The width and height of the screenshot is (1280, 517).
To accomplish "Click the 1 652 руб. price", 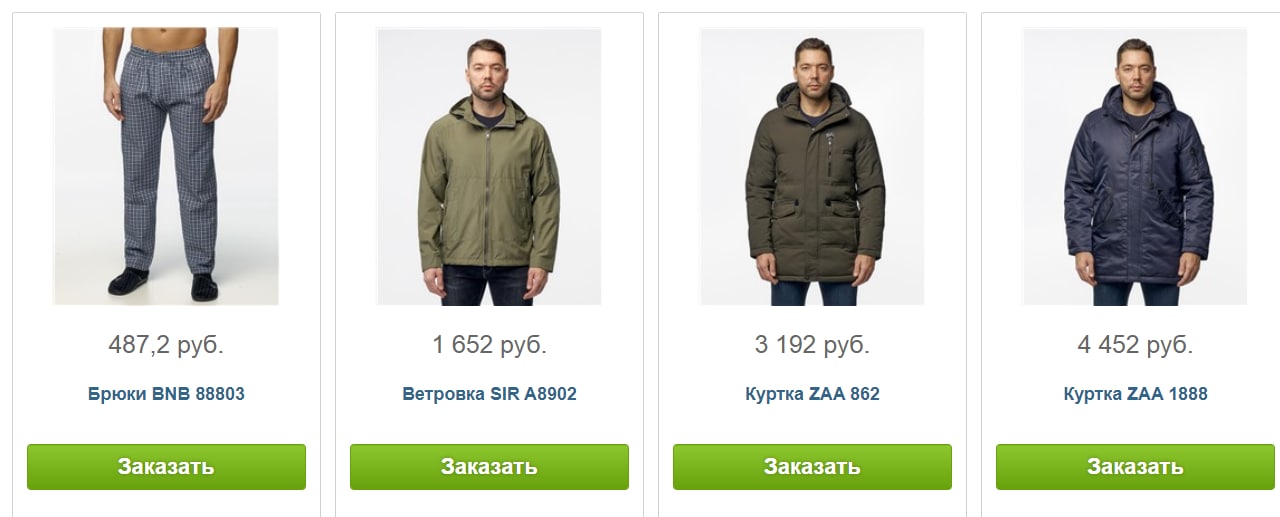I will pyautogui.click(x=489, y=346).
